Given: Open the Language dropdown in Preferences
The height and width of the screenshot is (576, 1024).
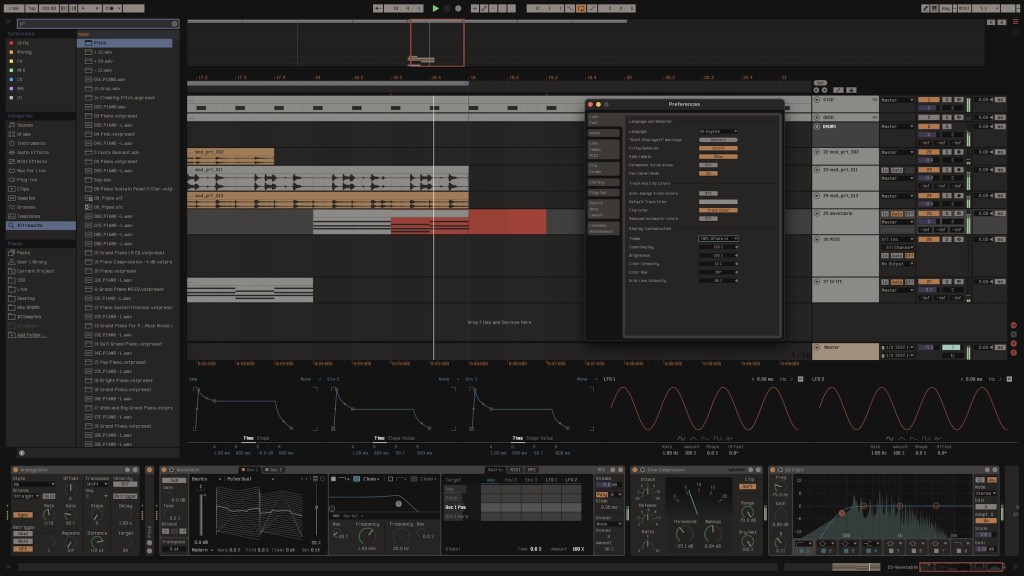Looking at the screenshot, I should tap(717, 131).
